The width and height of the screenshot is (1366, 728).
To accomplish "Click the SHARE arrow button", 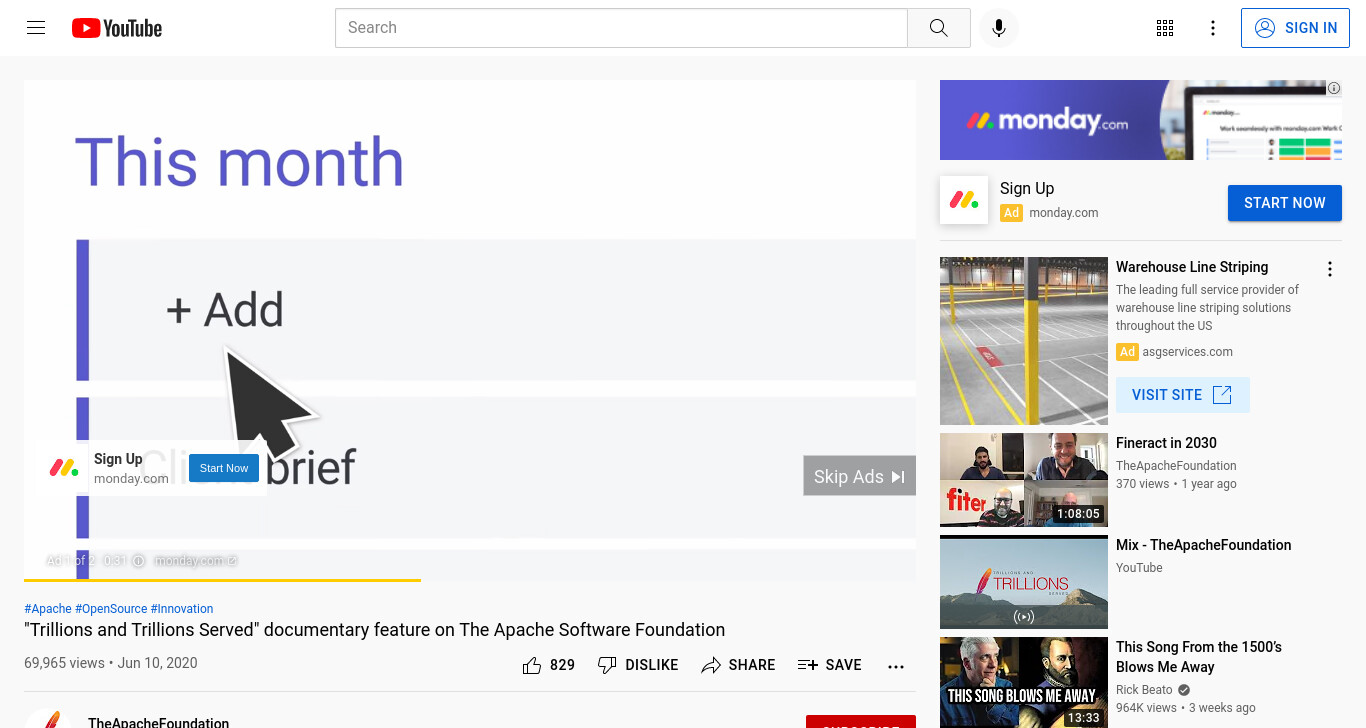I will [x=738, y=665].
